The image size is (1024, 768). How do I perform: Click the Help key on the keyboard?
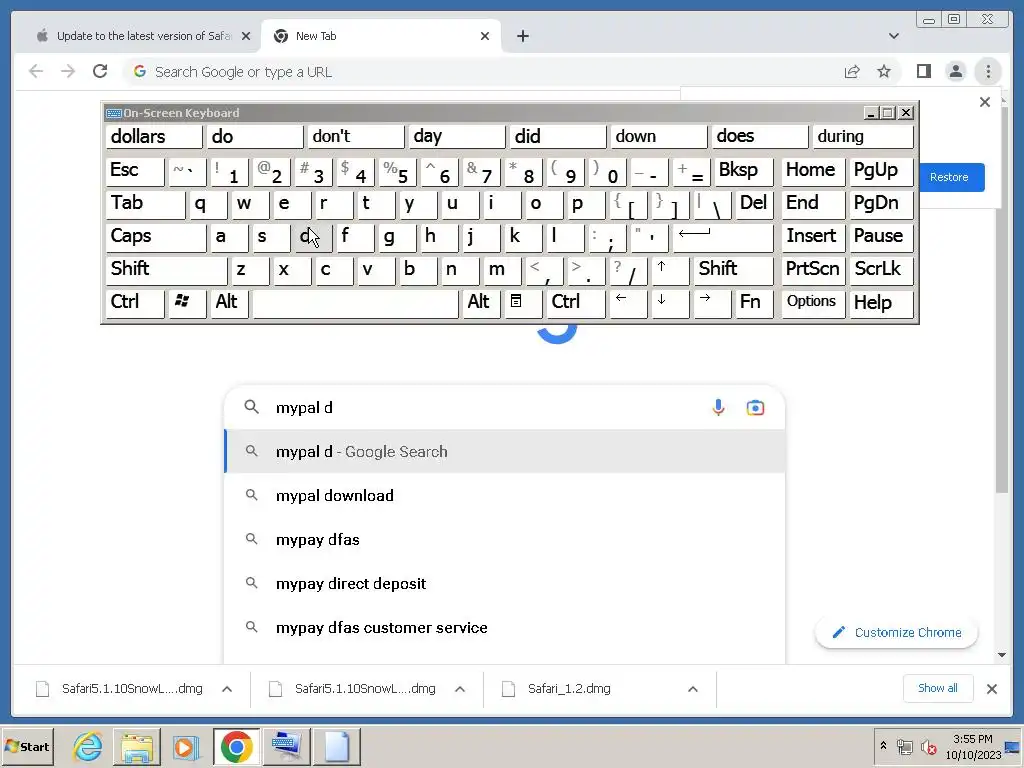pos(880,303)
